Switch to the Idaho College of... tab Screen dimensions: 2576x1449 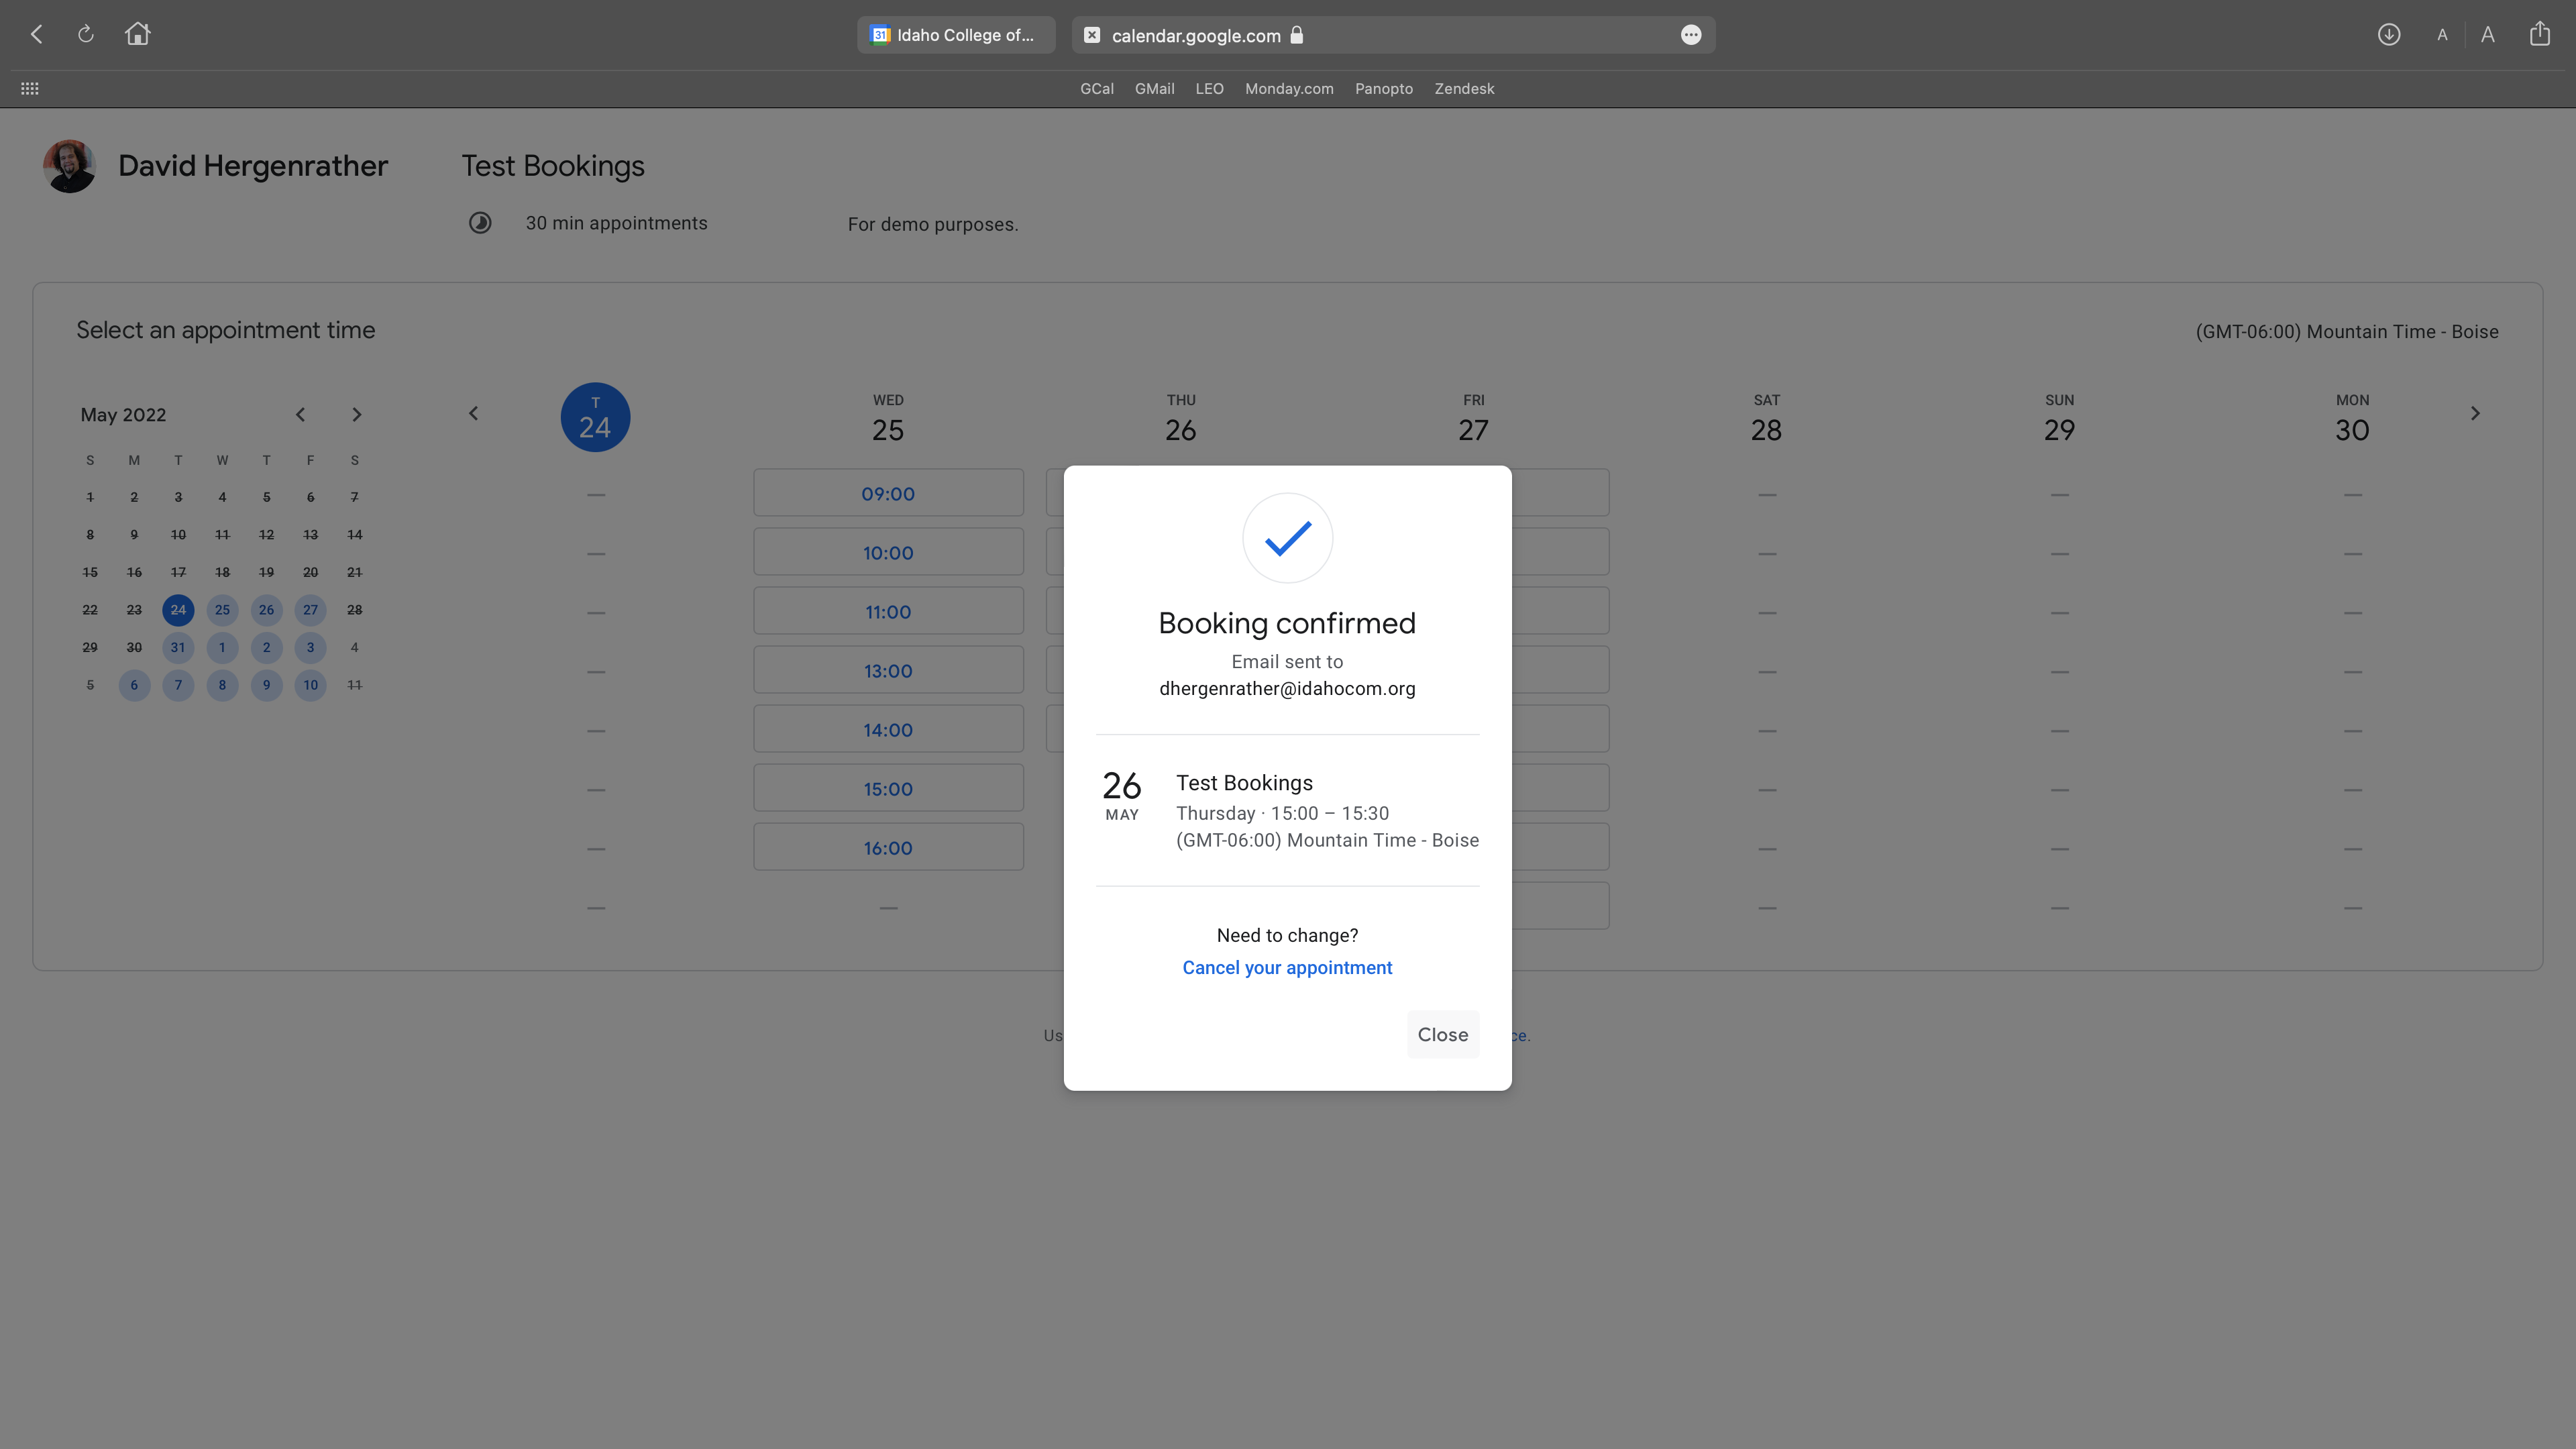click(956, 35)
